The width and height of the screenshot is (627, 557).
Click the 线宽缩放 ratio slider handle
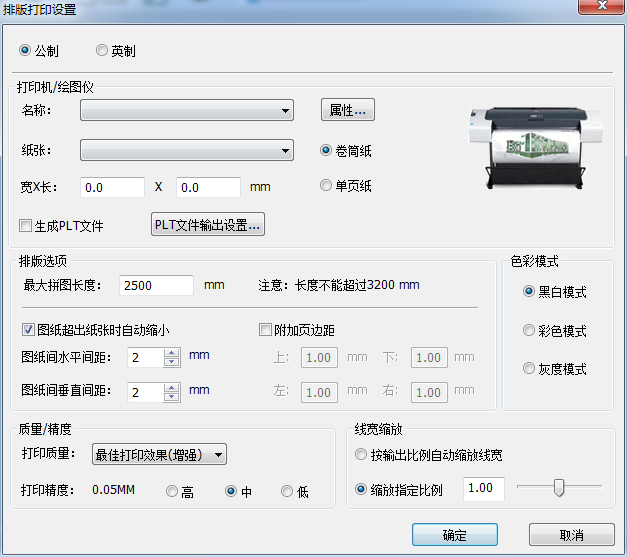559,488
